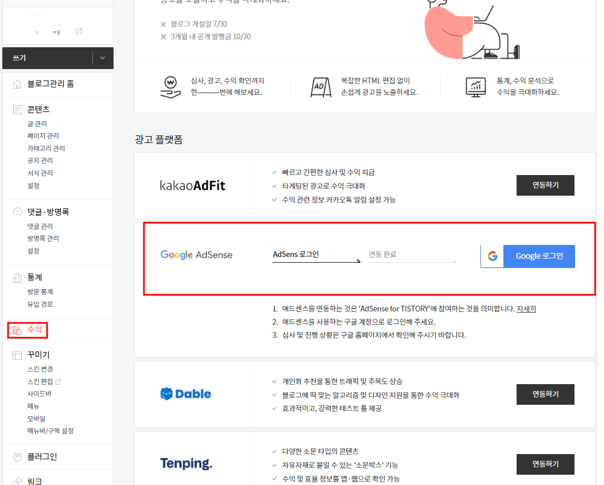Viewport: 604px width, 485px height.
Task: Open 블로그관리 홈 menu label
Action: (50, 84)
